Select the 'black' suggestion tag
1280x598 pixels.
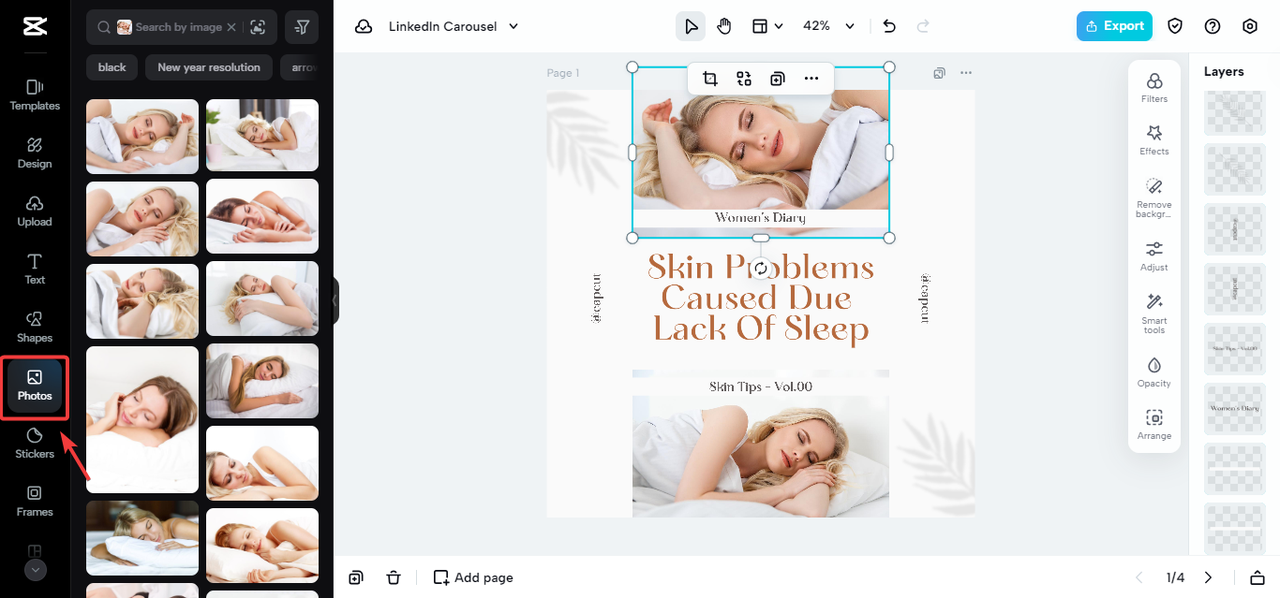(x=112, y=67)
